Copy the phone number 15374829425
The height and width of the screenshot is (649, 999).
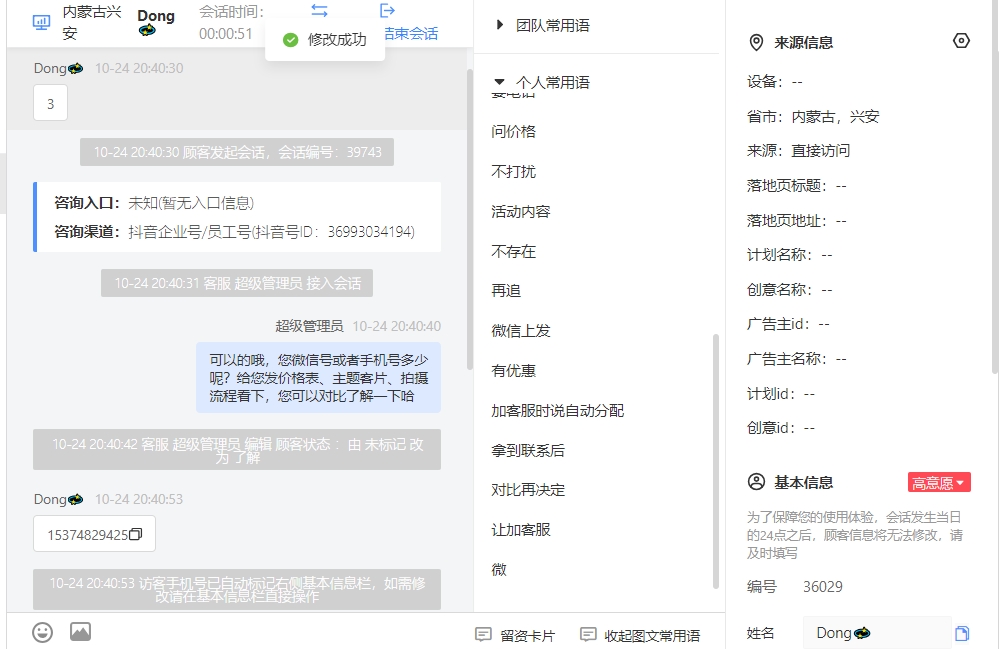135,534
